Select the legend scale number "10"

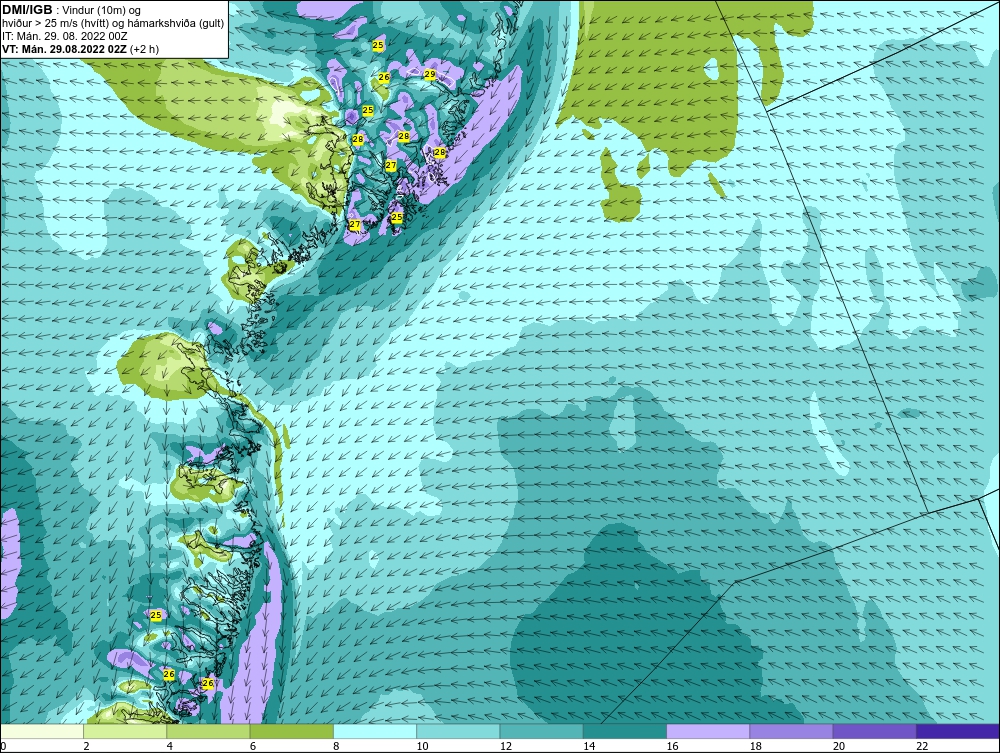pos(422,746)
